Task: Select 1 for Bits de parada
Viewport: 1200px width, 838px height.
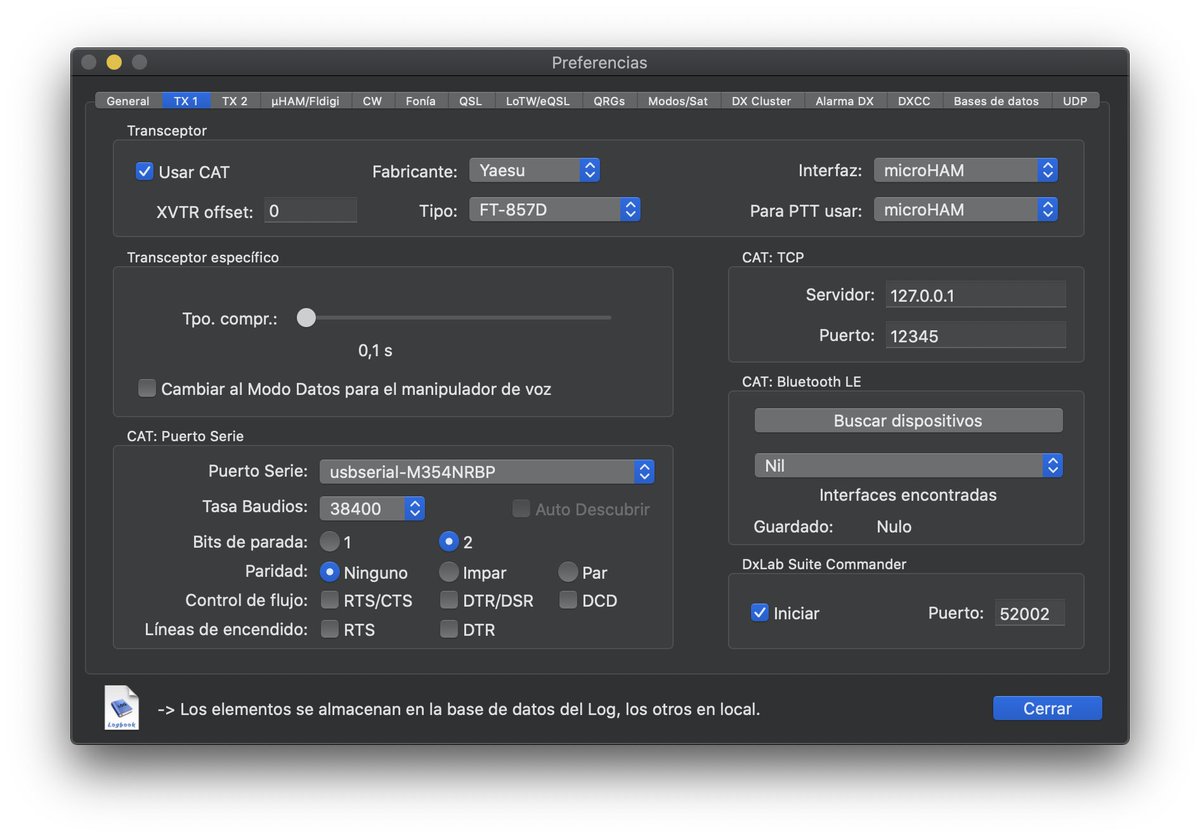Action: pos(329,542)
